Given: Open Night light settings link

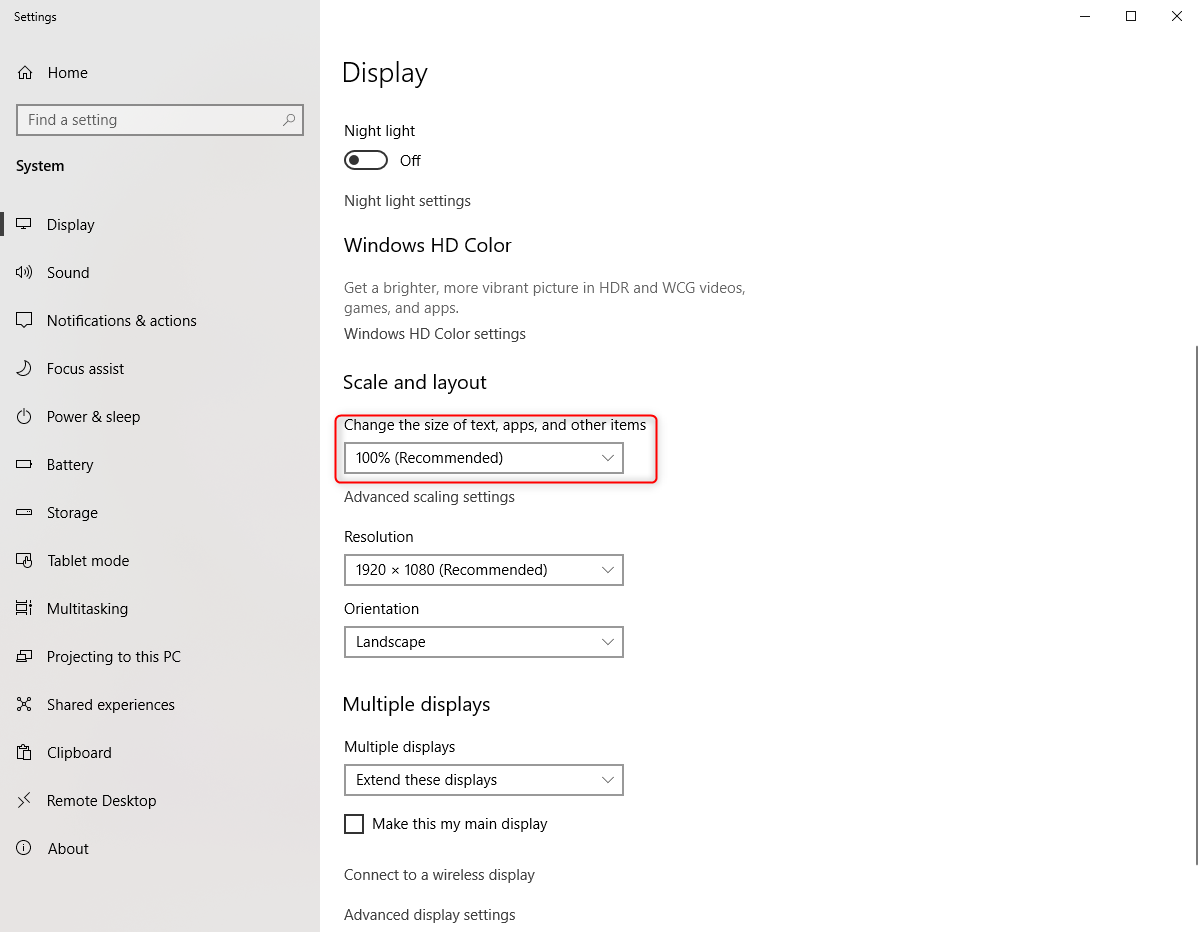Looking at the screenshot, I should tap(407, 201).
